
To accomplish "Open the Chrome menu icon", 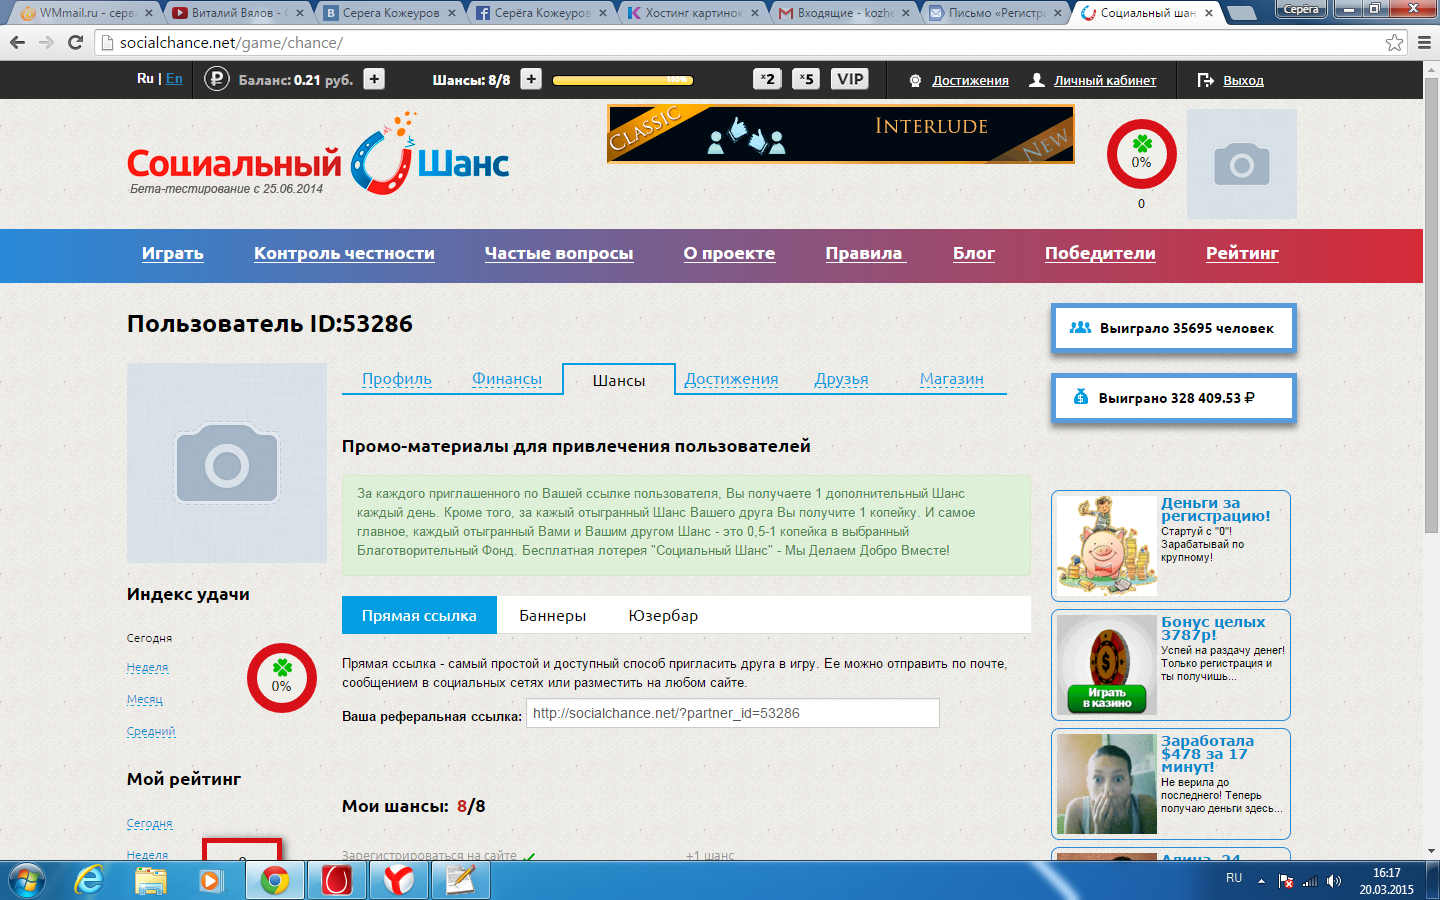I will point(1424,42).
